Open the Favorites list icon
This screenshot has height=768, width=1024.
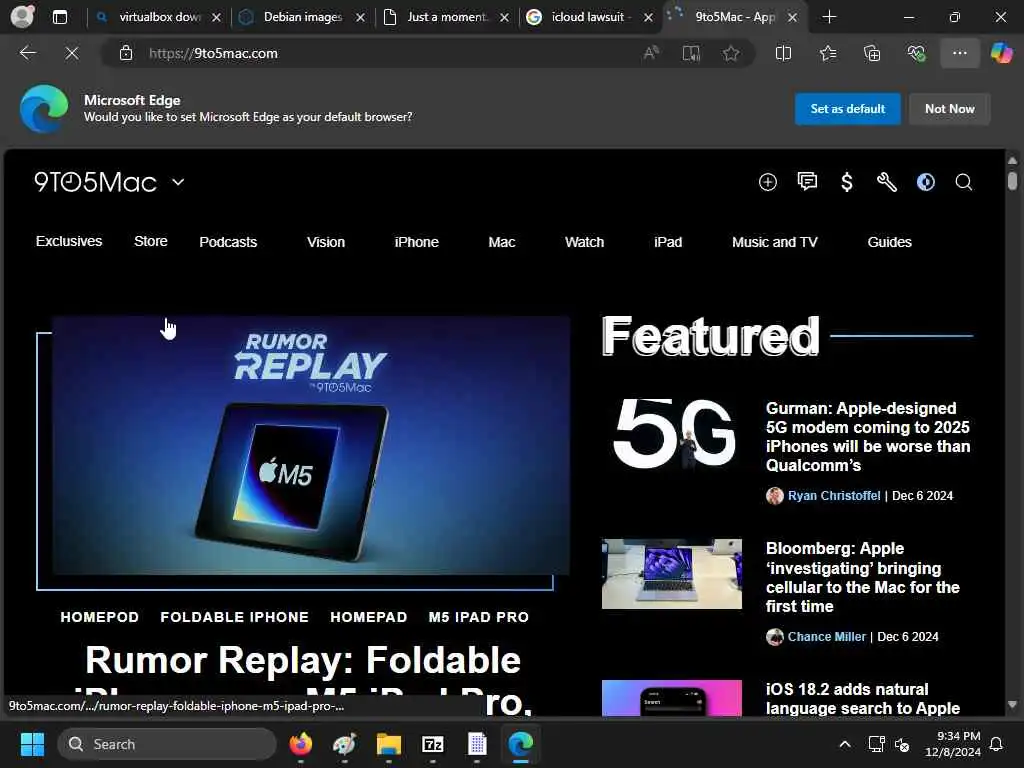pos(827,53)
